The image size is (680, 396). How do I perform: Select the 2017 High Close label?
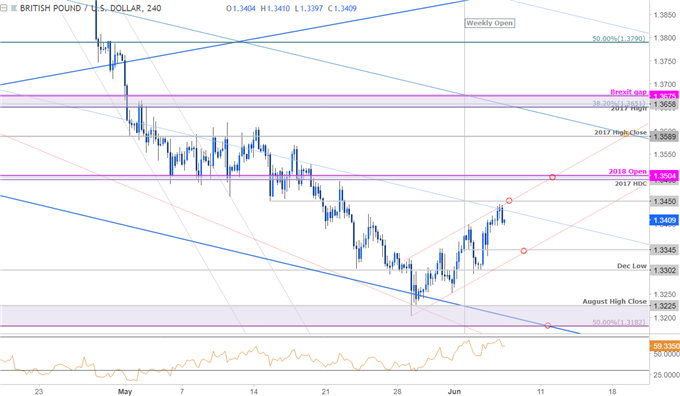(x=620, y=132)
